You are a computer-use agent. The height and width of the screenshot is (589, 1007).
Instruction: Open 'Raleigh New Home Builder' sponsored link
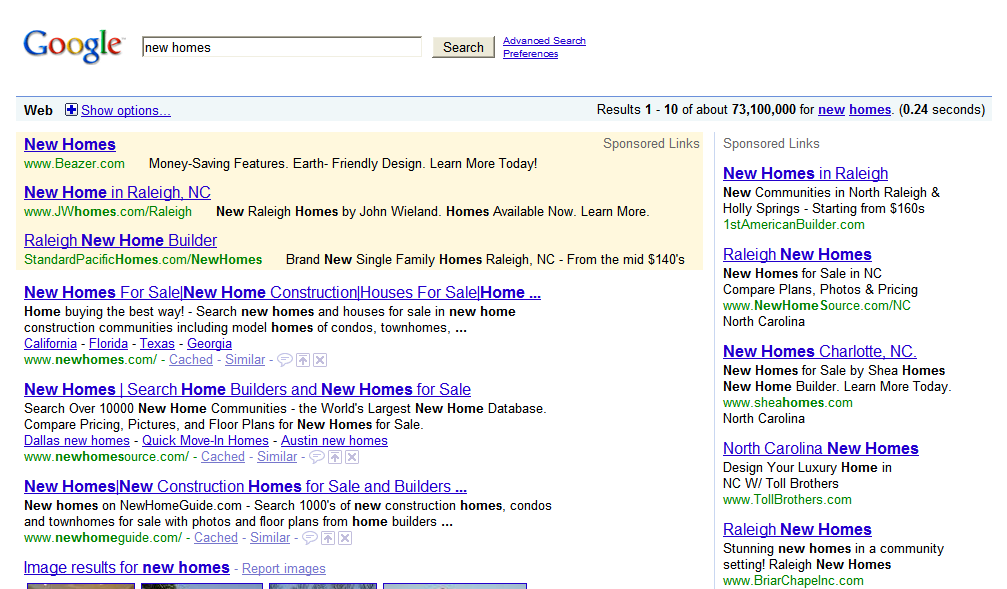tap(121, 241)
